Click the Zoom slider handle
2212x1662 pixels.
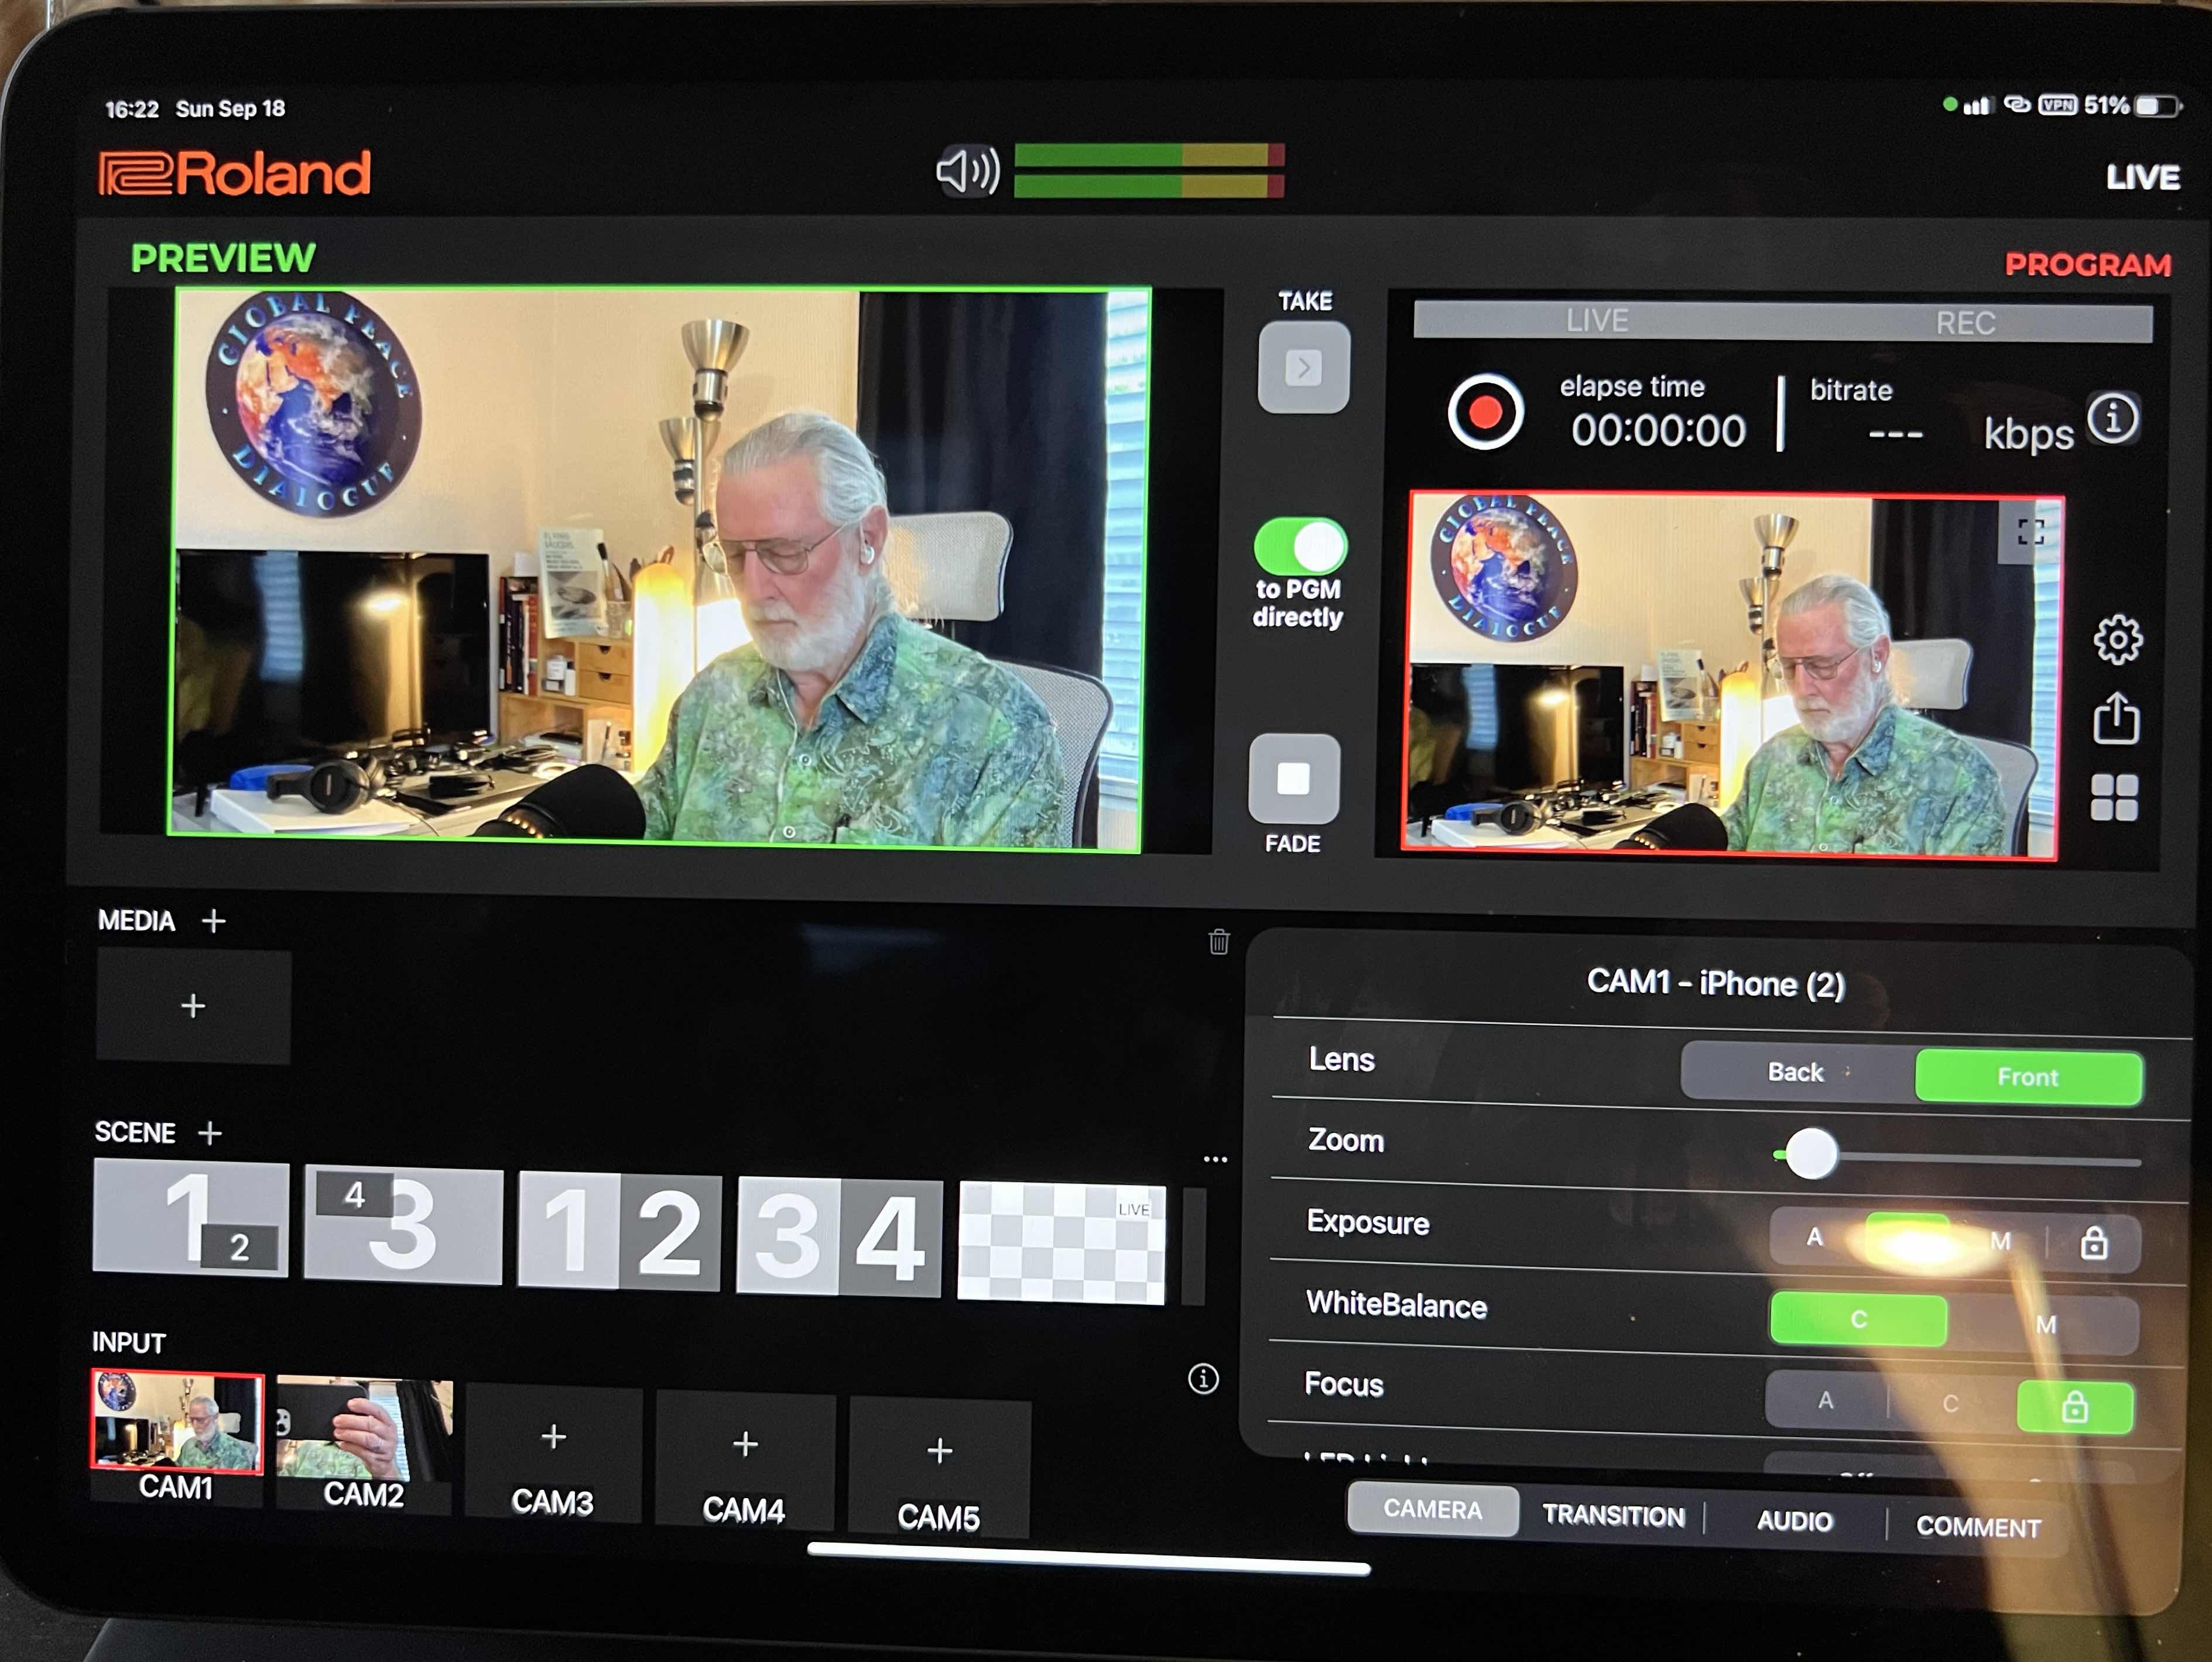[x=1811, y=1154]
